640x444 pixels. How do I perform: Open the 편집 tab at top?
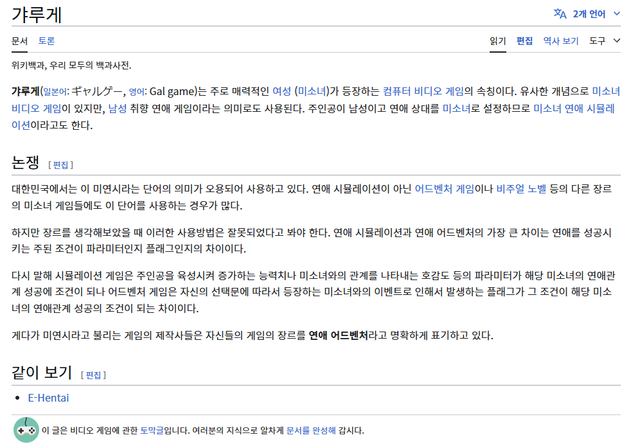[524, 41]
